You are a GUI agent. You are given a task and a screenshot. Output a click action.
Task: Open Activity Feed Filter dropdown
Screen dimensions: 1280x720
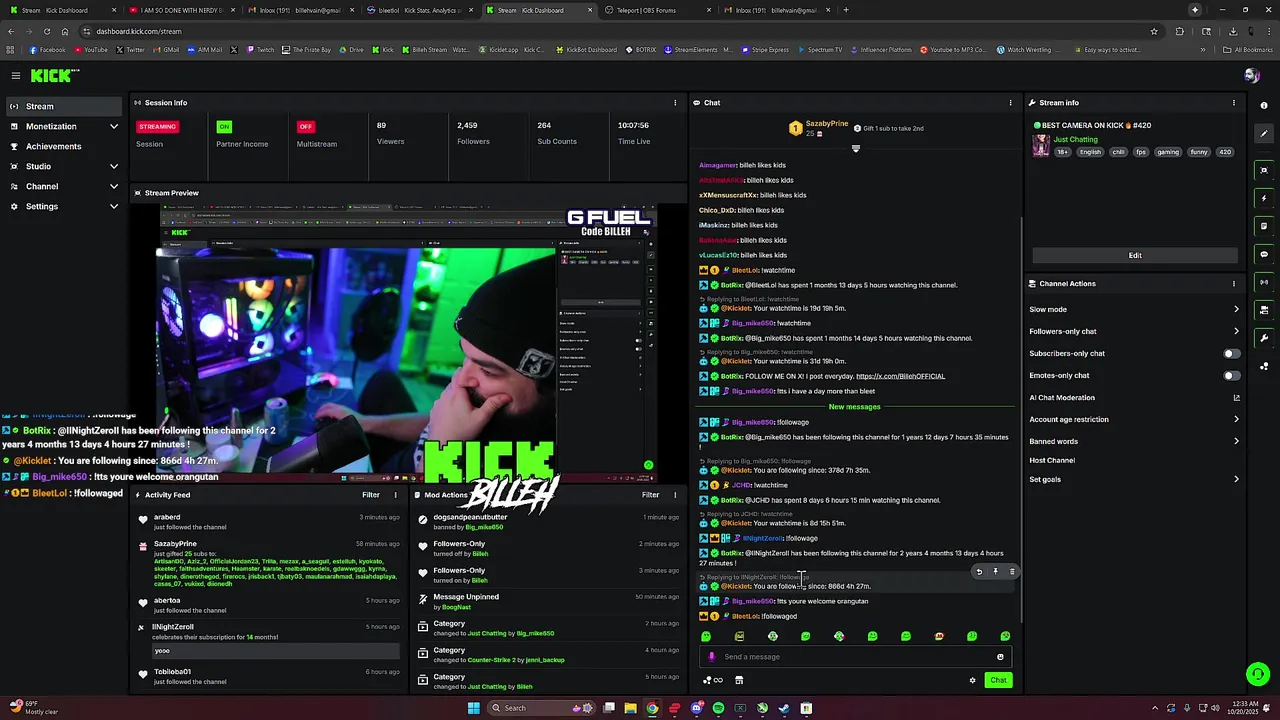[371, 494]
